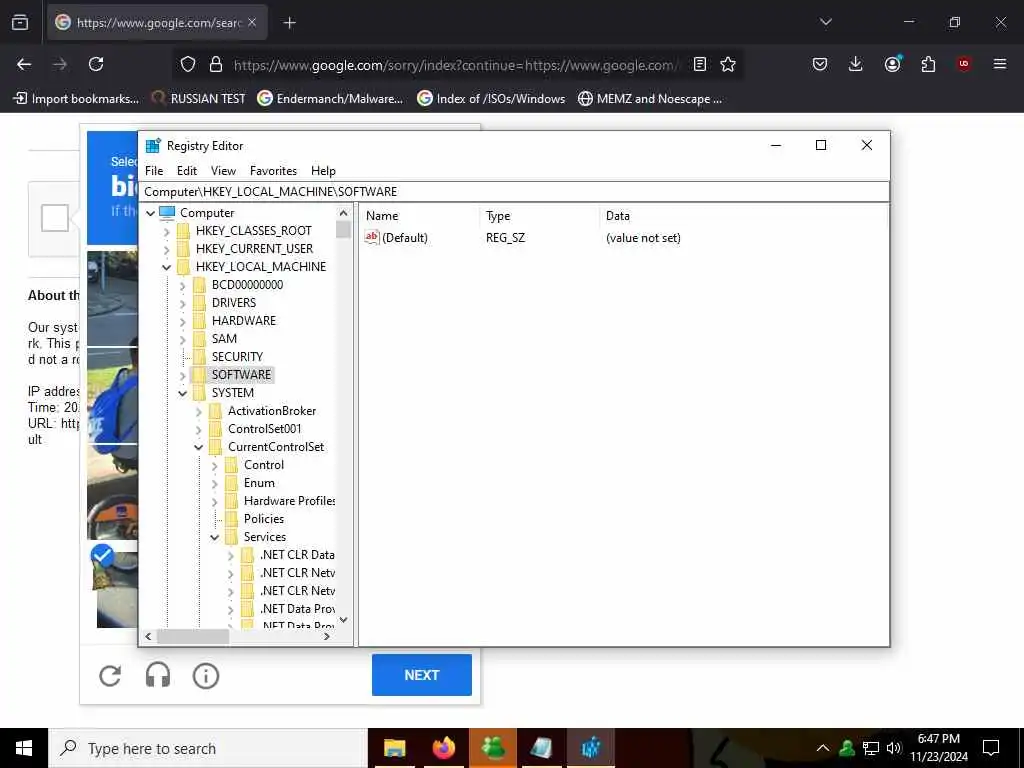Viewport: 1024px width, 768px height.
Task: Select the ActivationBroker key
Action: [272, 411]
